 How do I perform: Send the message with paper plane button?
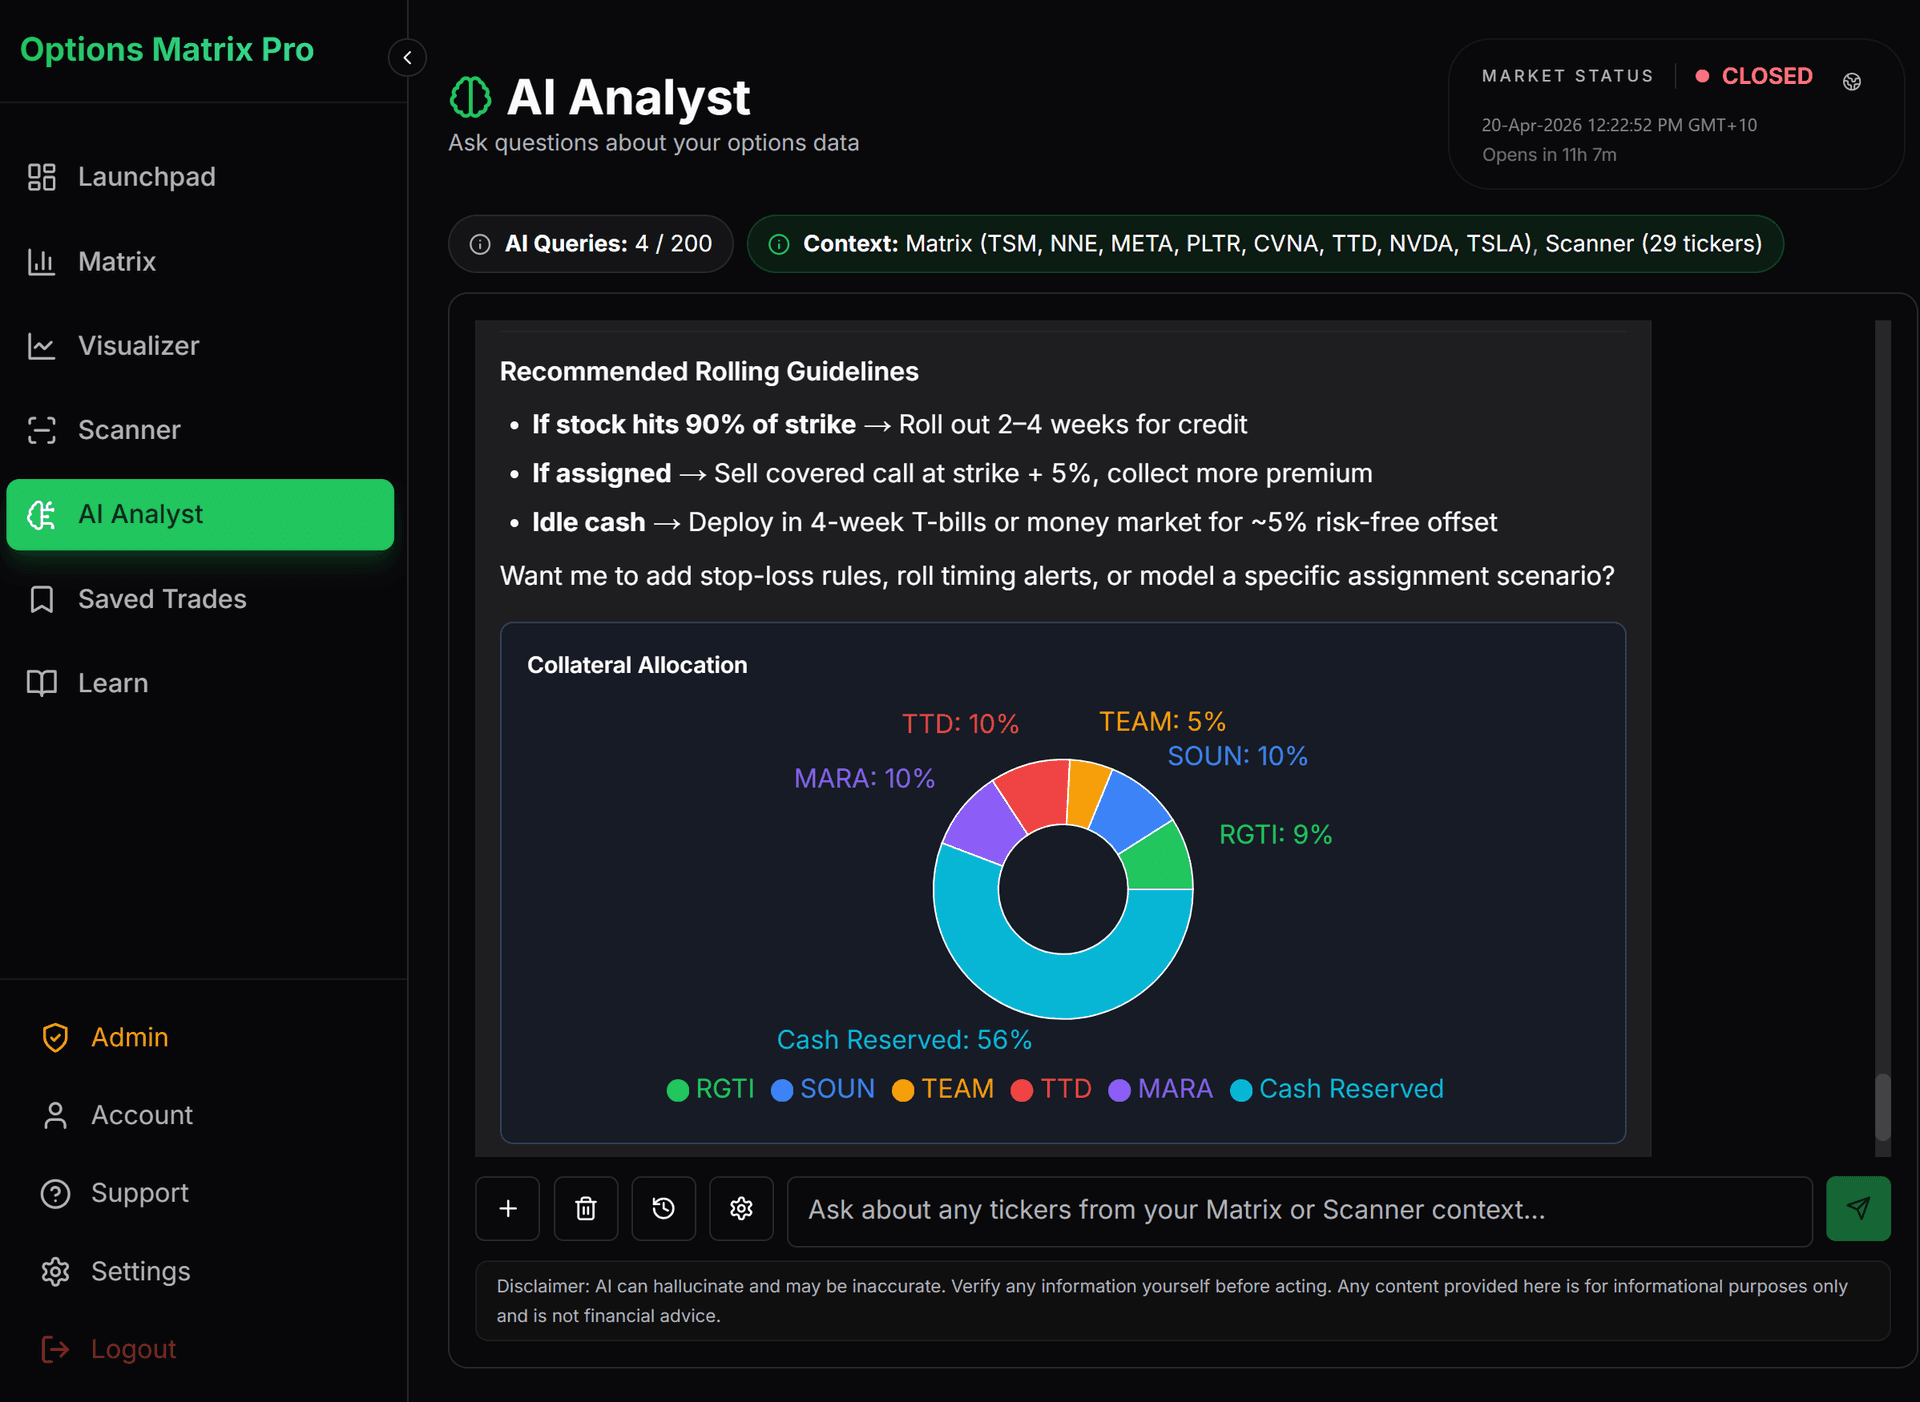(x=1858, y=1209)
